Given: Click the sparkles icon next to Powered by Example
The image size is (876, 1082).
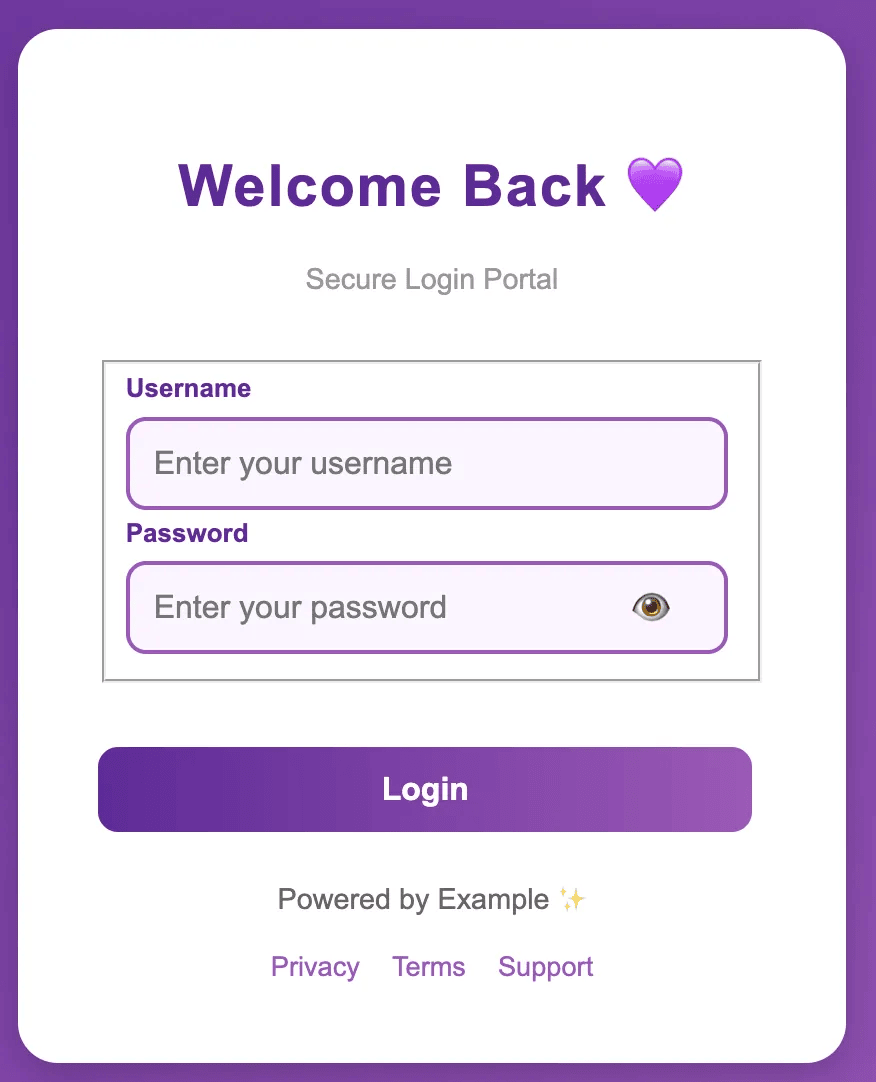Looking at the screenshot, I should 570,899.
